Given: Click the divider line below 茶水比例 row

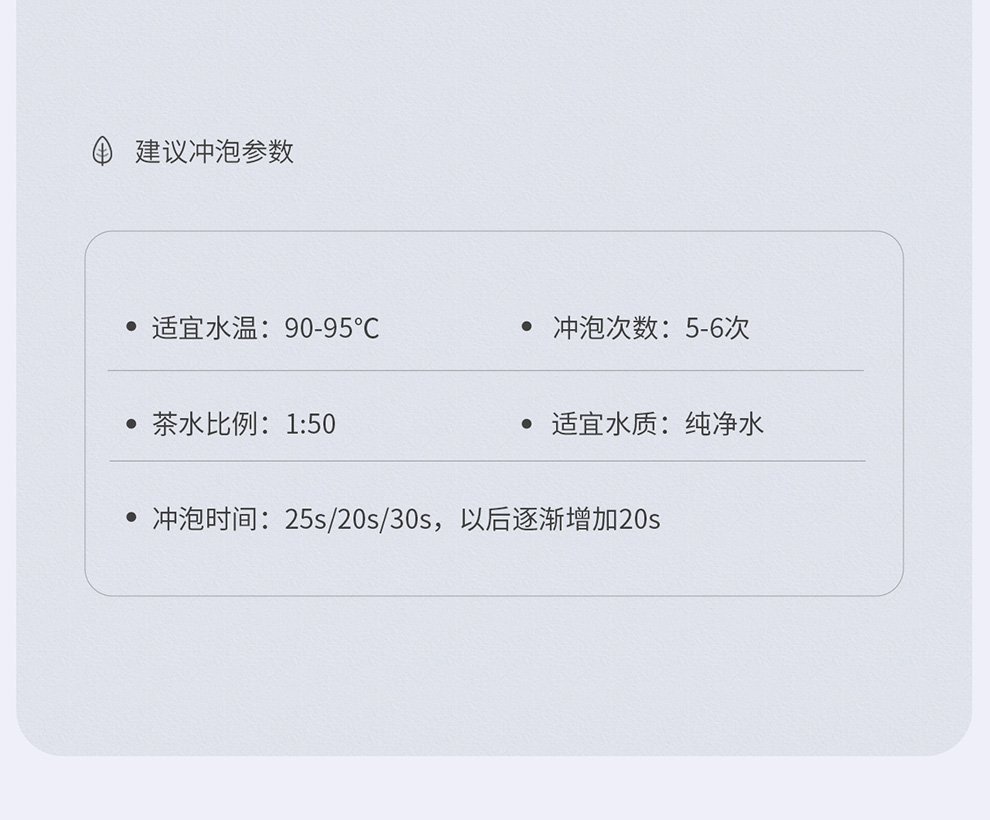Looking at the screenshot, I should tap(487, 461).
